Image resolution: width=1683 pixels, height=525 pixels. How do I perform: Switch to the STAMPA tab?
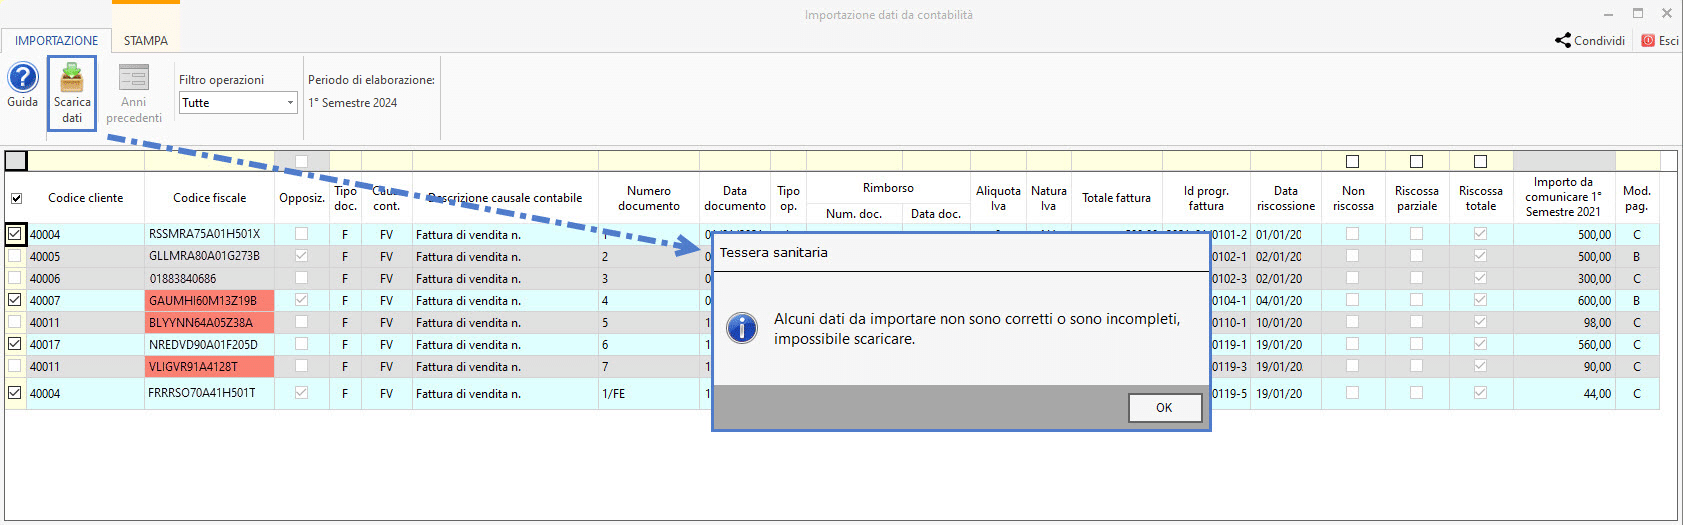point(146,41)
